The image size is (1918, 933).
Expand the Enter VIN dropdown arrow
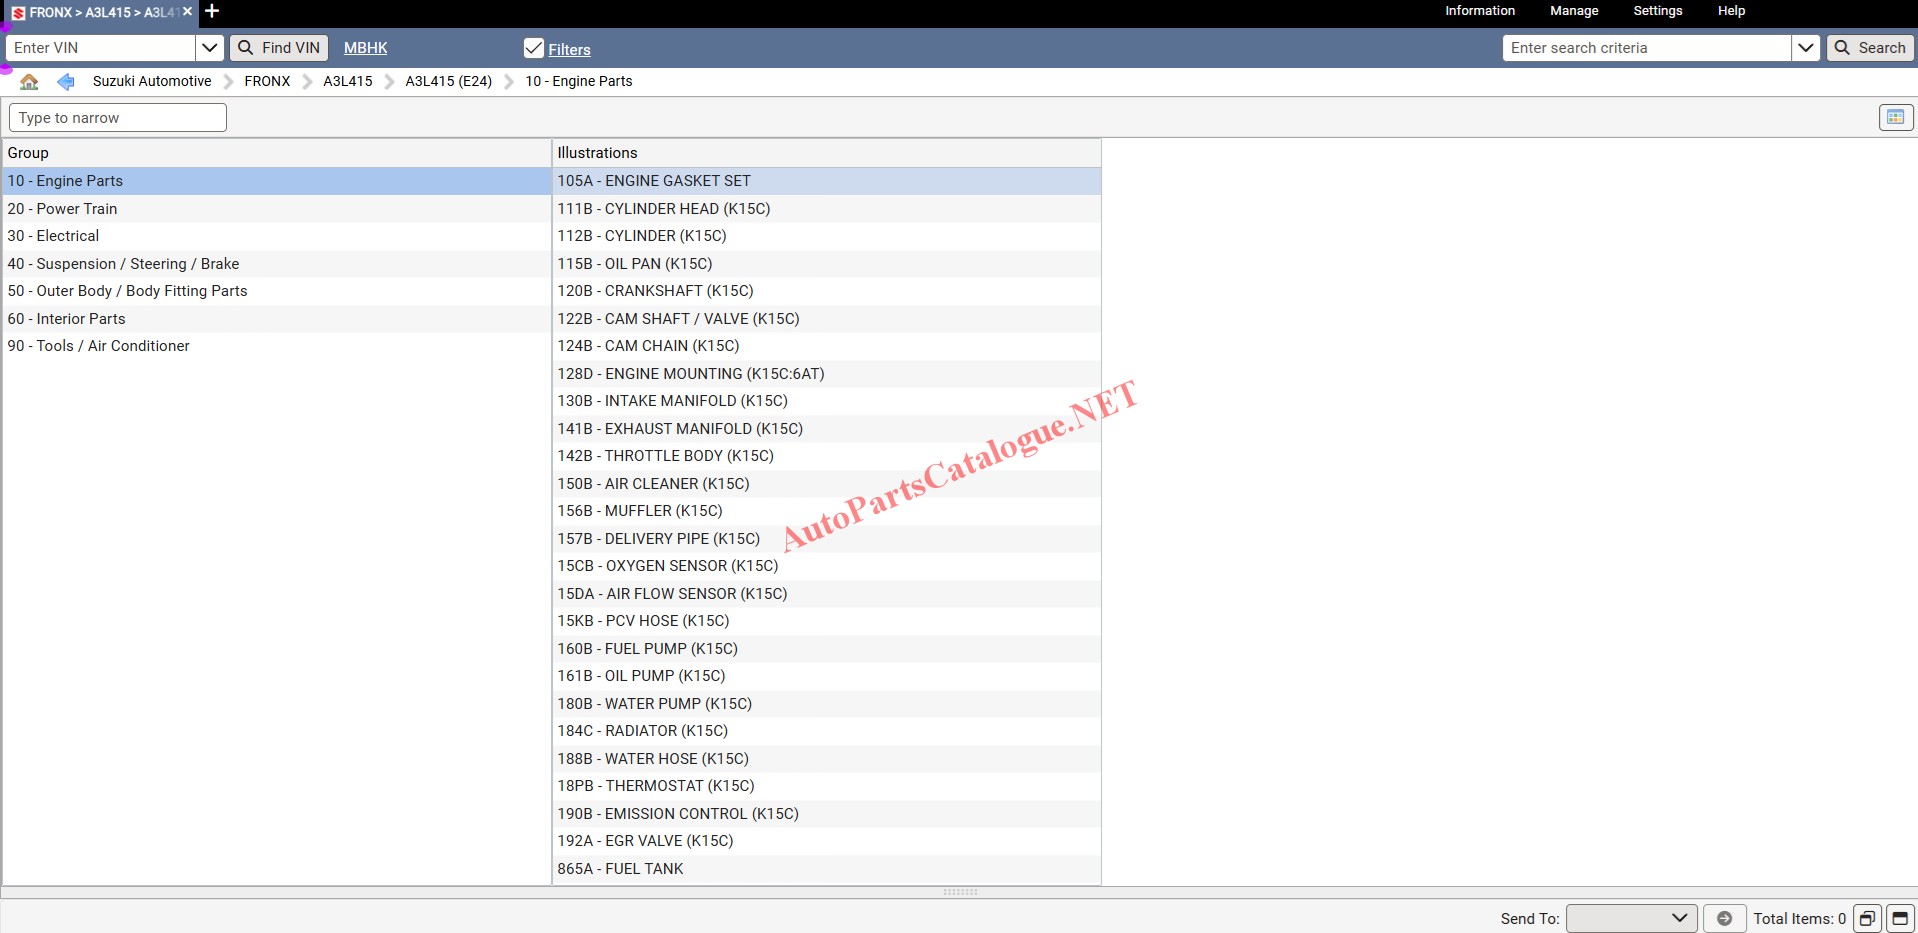tap(209, 48)
